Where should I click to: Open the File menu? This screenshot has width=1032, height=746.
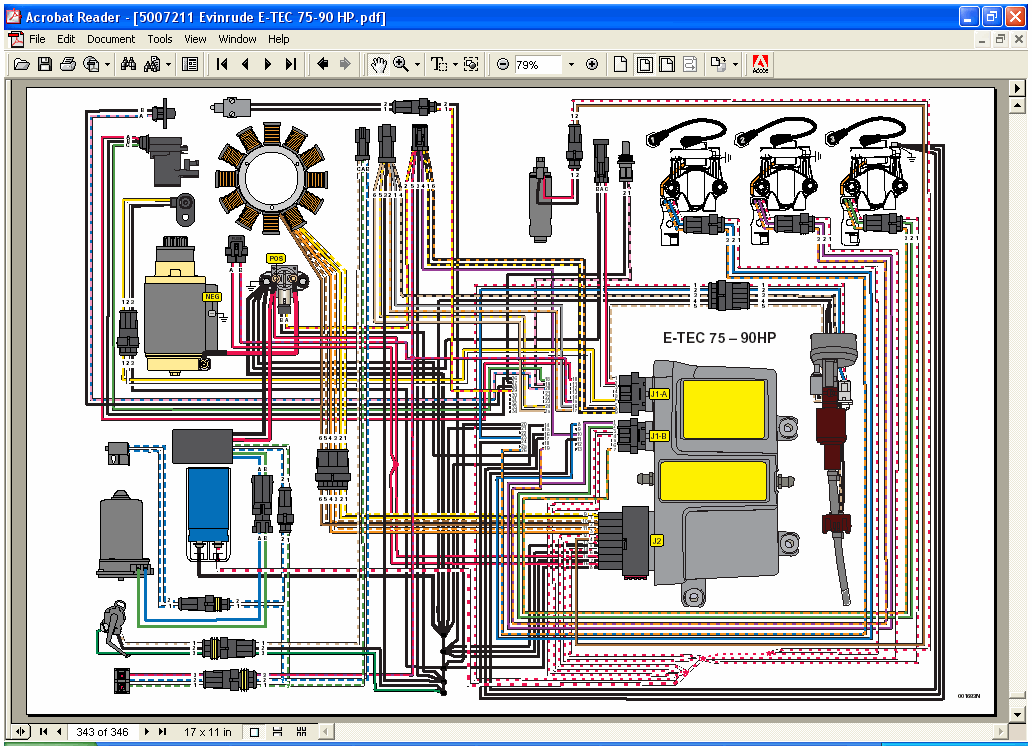[x=37, y=40]
